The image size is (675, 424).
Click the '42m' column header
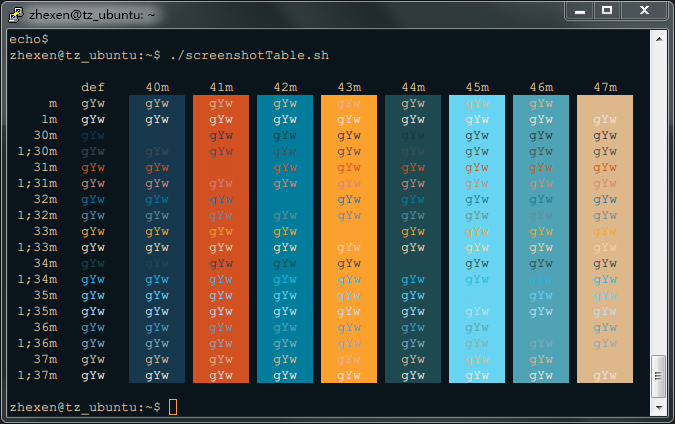[x=285, y=87]
